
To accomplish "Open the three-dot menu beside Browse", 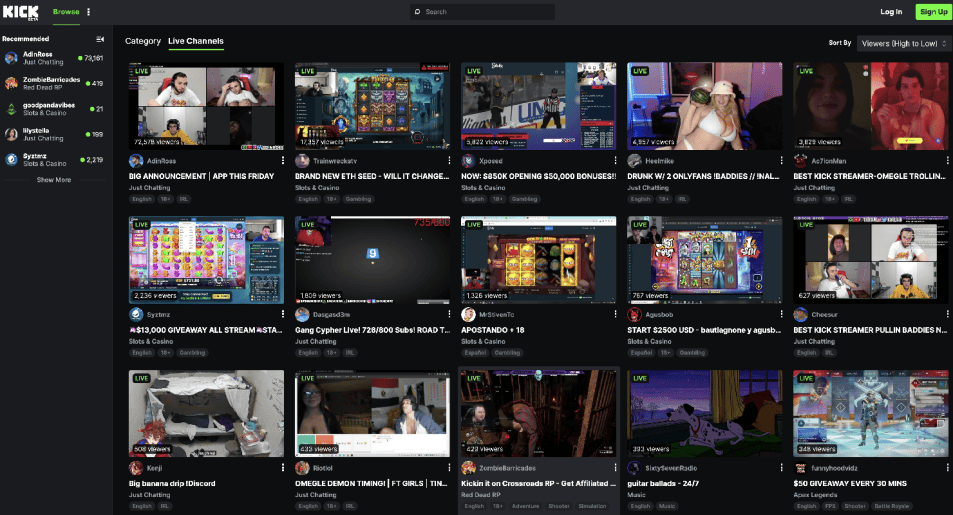I will (x=89, y=12).
